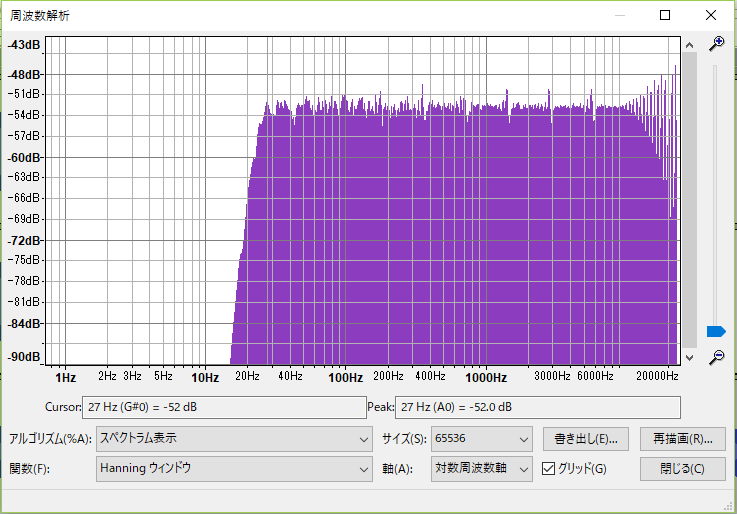Click the vertical scrollbar down arrow
The height and width of the screenshot is (514, 737).
(x=689, y=358)
